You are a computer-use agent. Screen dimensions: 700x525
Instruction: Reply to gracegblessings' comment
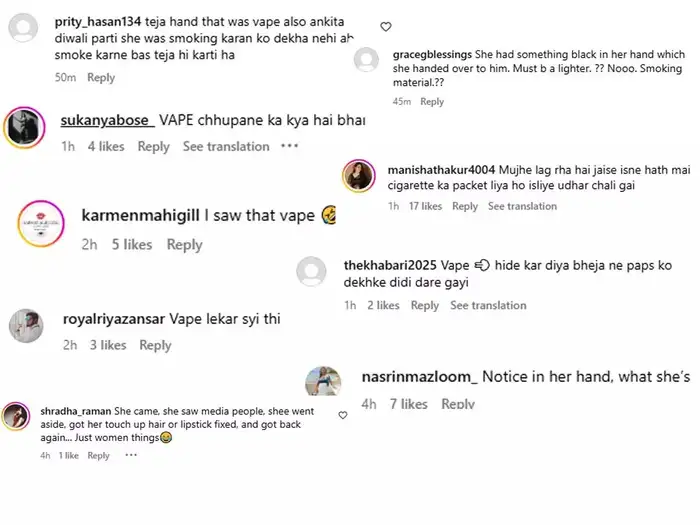(432, 102)
